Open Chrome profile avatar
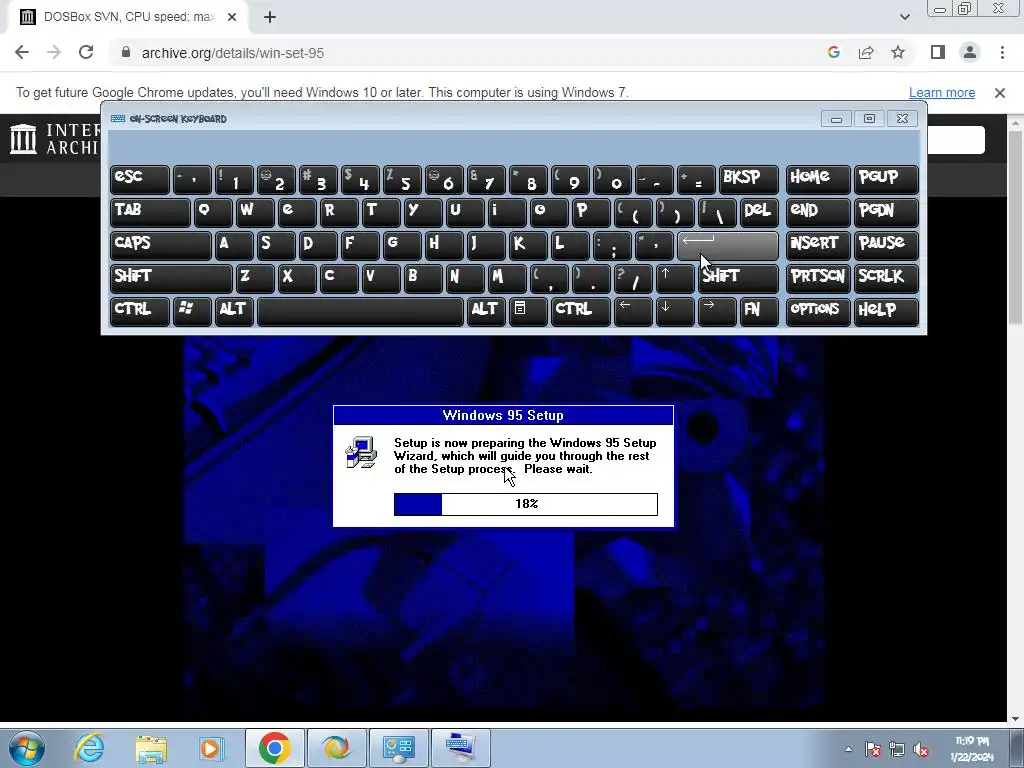This screenshot has width=1024, height=768. (x=970, y=52)
